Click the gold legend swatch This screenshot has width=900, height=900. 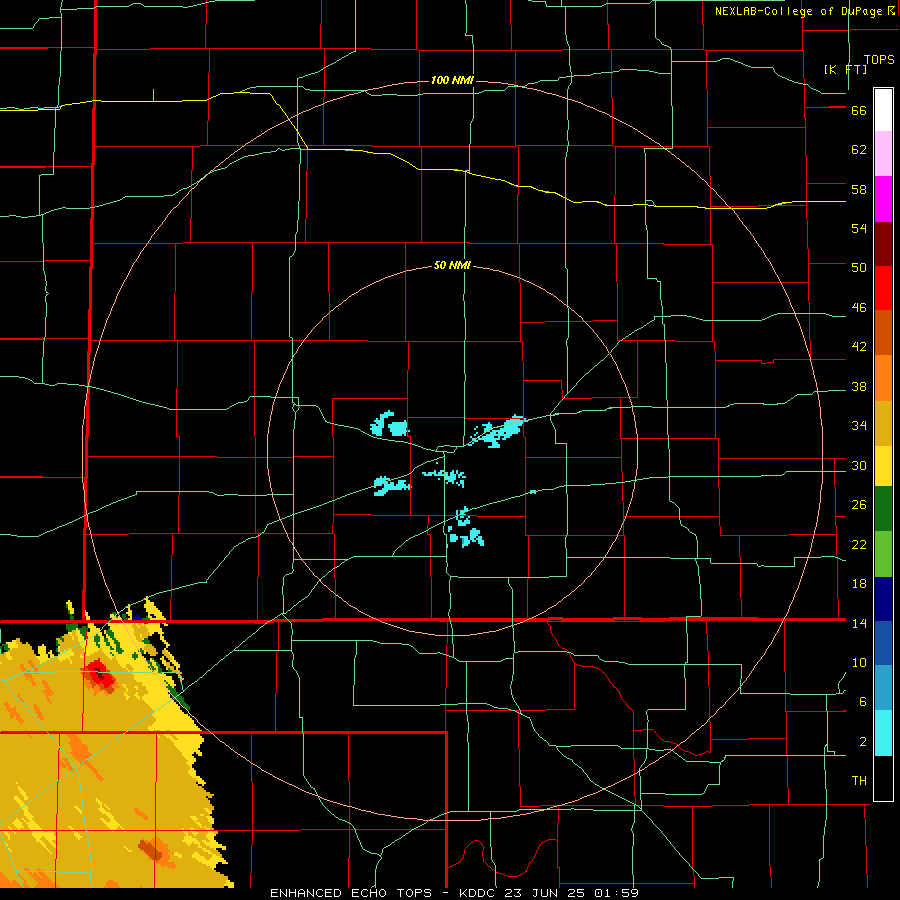[883, 423]
